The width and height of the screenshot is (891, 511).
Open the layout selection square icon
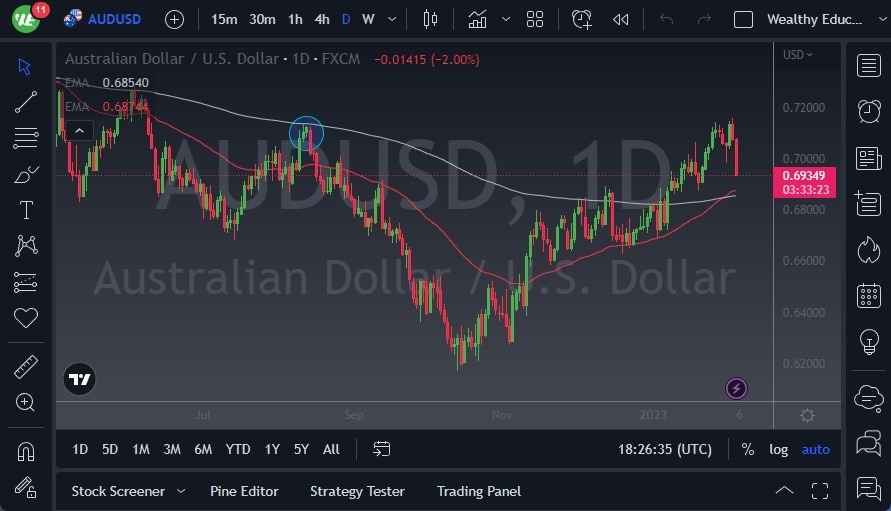(x=743, y=20)
